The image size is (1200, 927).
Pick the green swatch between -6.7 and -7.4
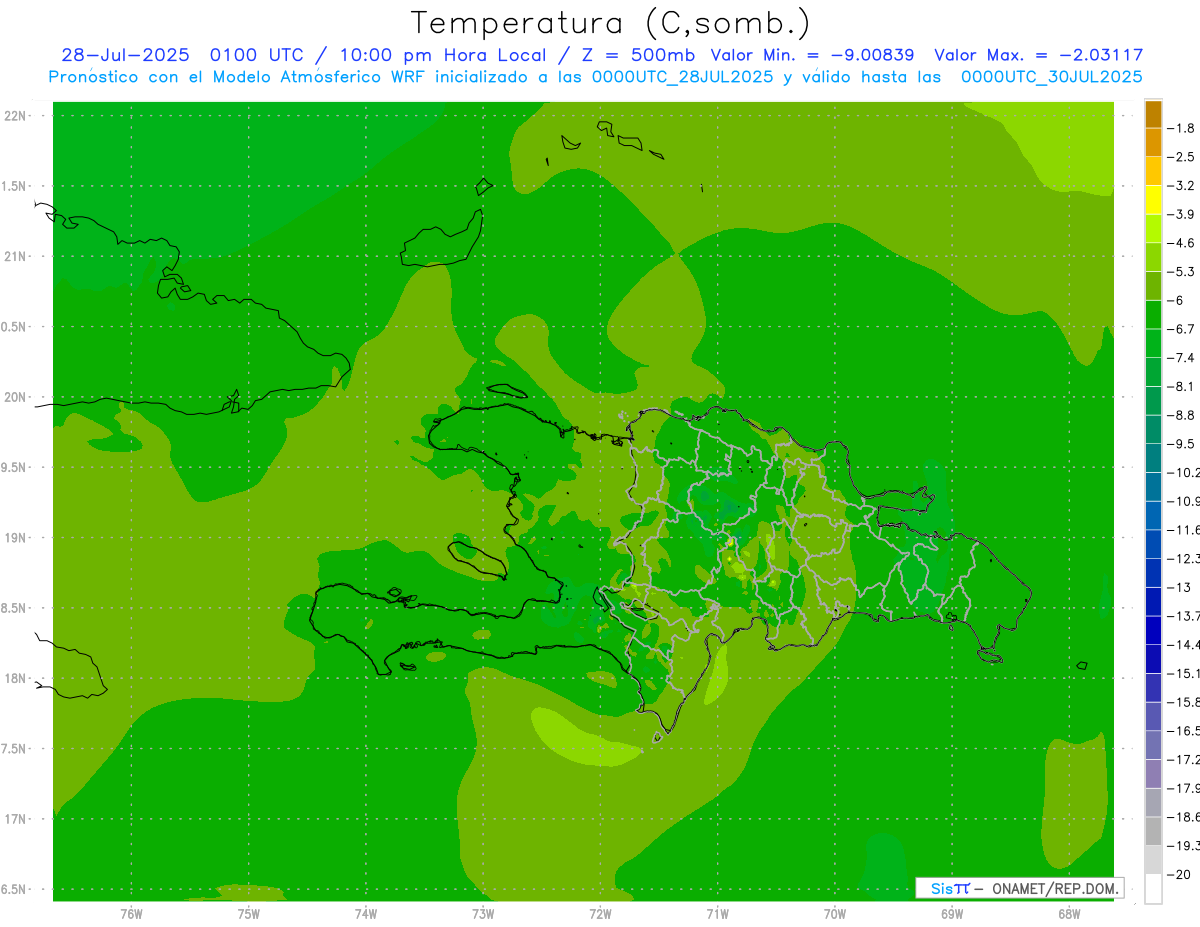coord(1153,343)
